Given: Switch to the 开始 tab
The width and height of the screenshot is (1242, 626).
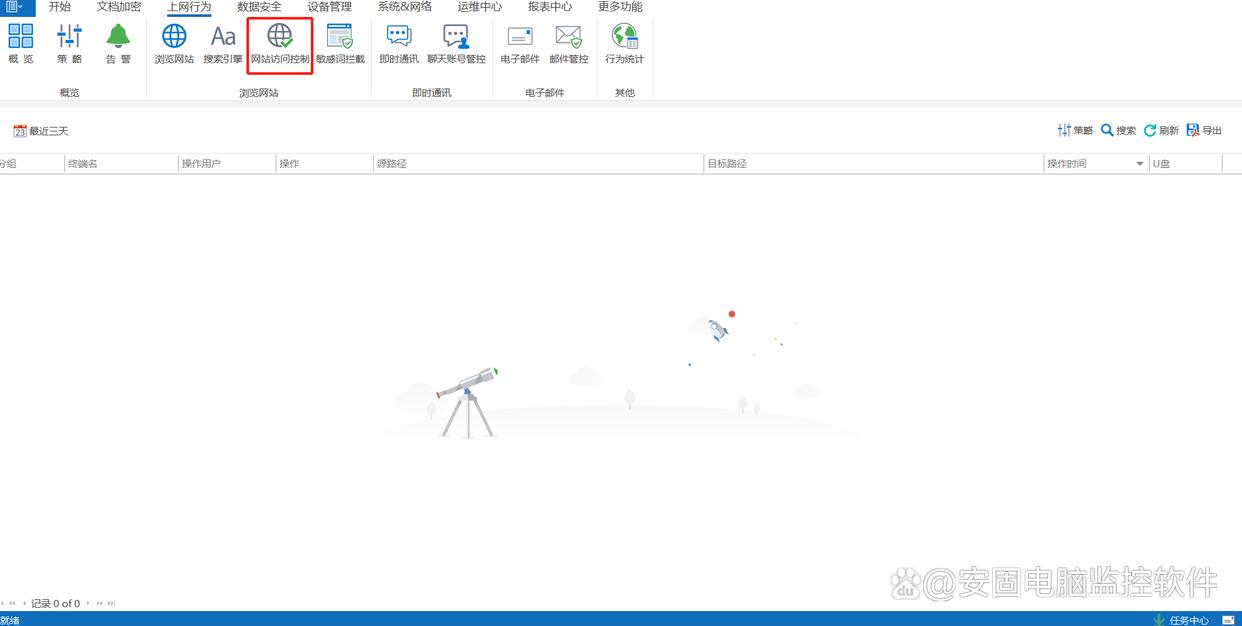Looking at the screenshot, I should [60, 6].
